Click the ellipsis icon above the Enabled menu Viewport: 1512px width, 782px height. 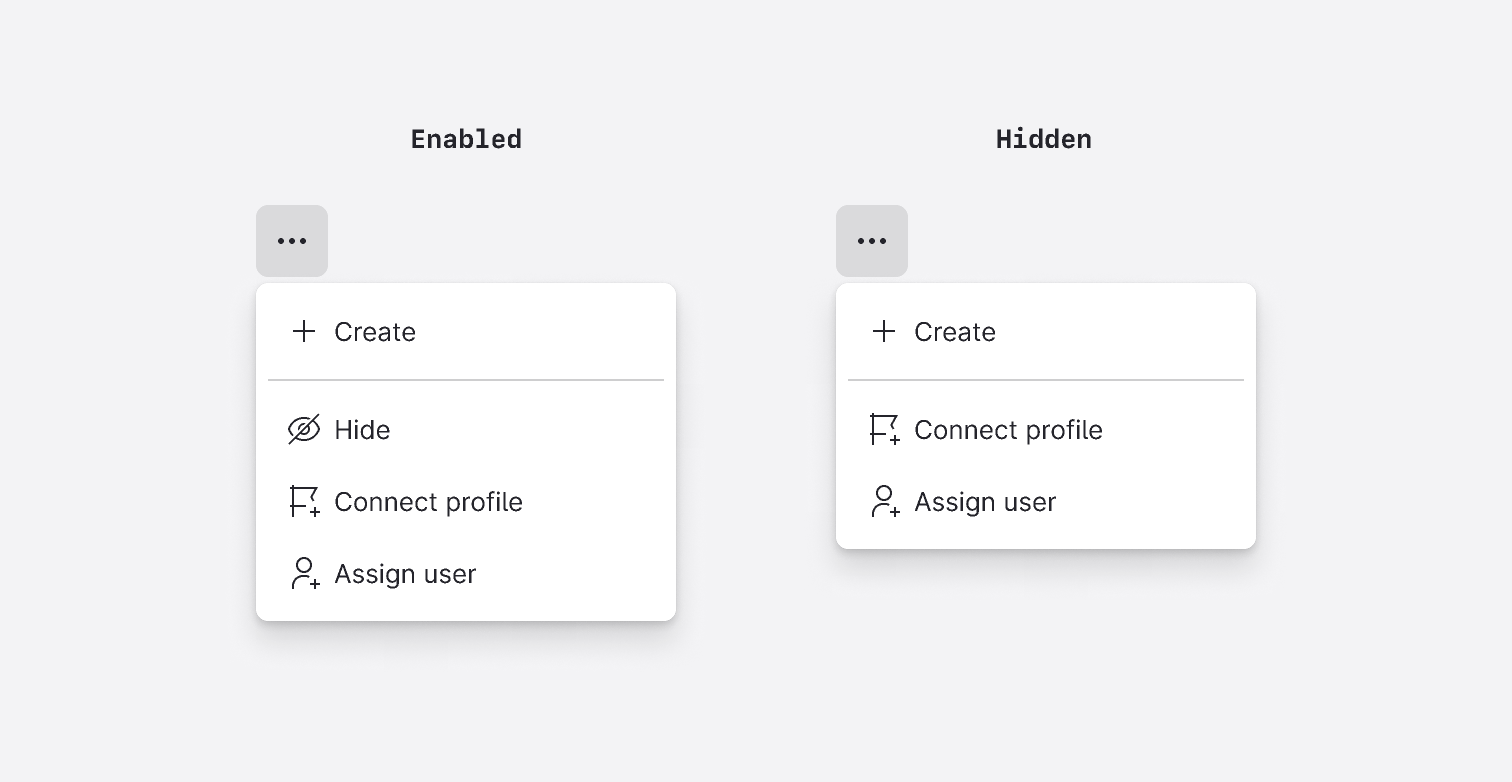click(291, 240)
